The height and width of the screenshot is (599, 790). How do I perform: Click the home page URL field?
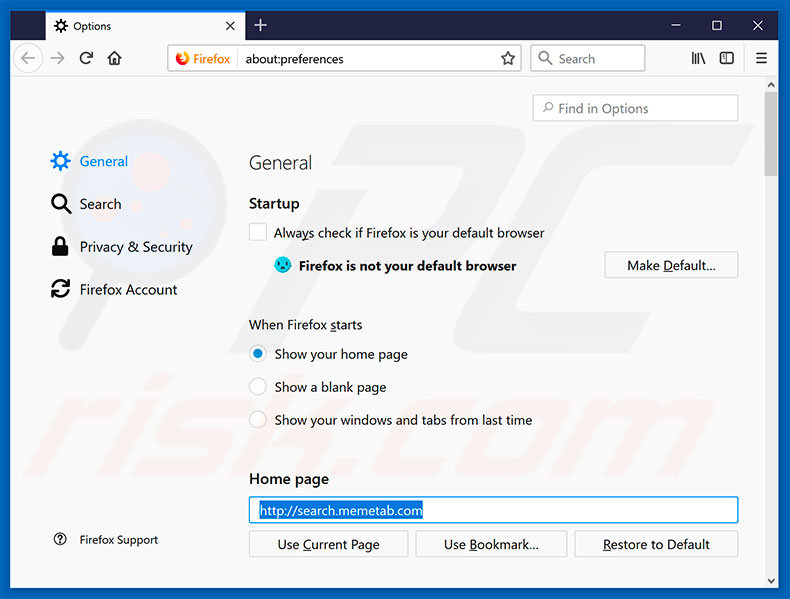[494, 510]
